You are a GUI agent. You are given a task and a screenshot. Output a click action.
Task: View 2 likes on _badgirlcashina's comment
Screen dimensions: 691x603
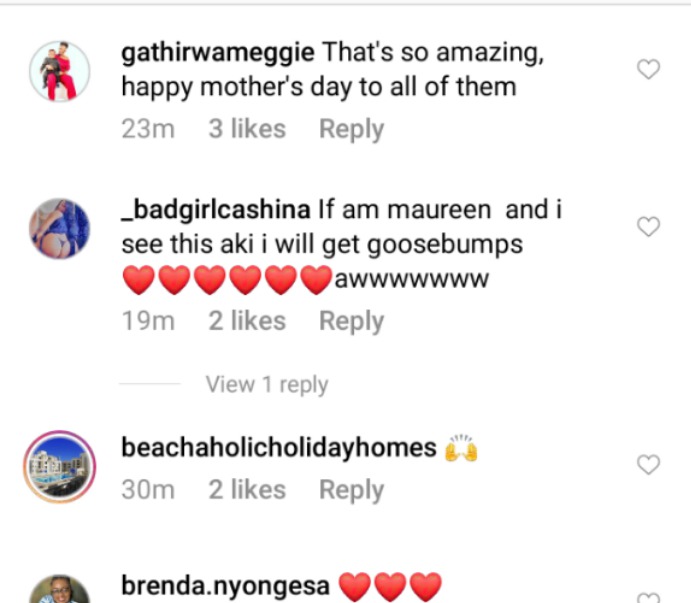coord(247,320)
